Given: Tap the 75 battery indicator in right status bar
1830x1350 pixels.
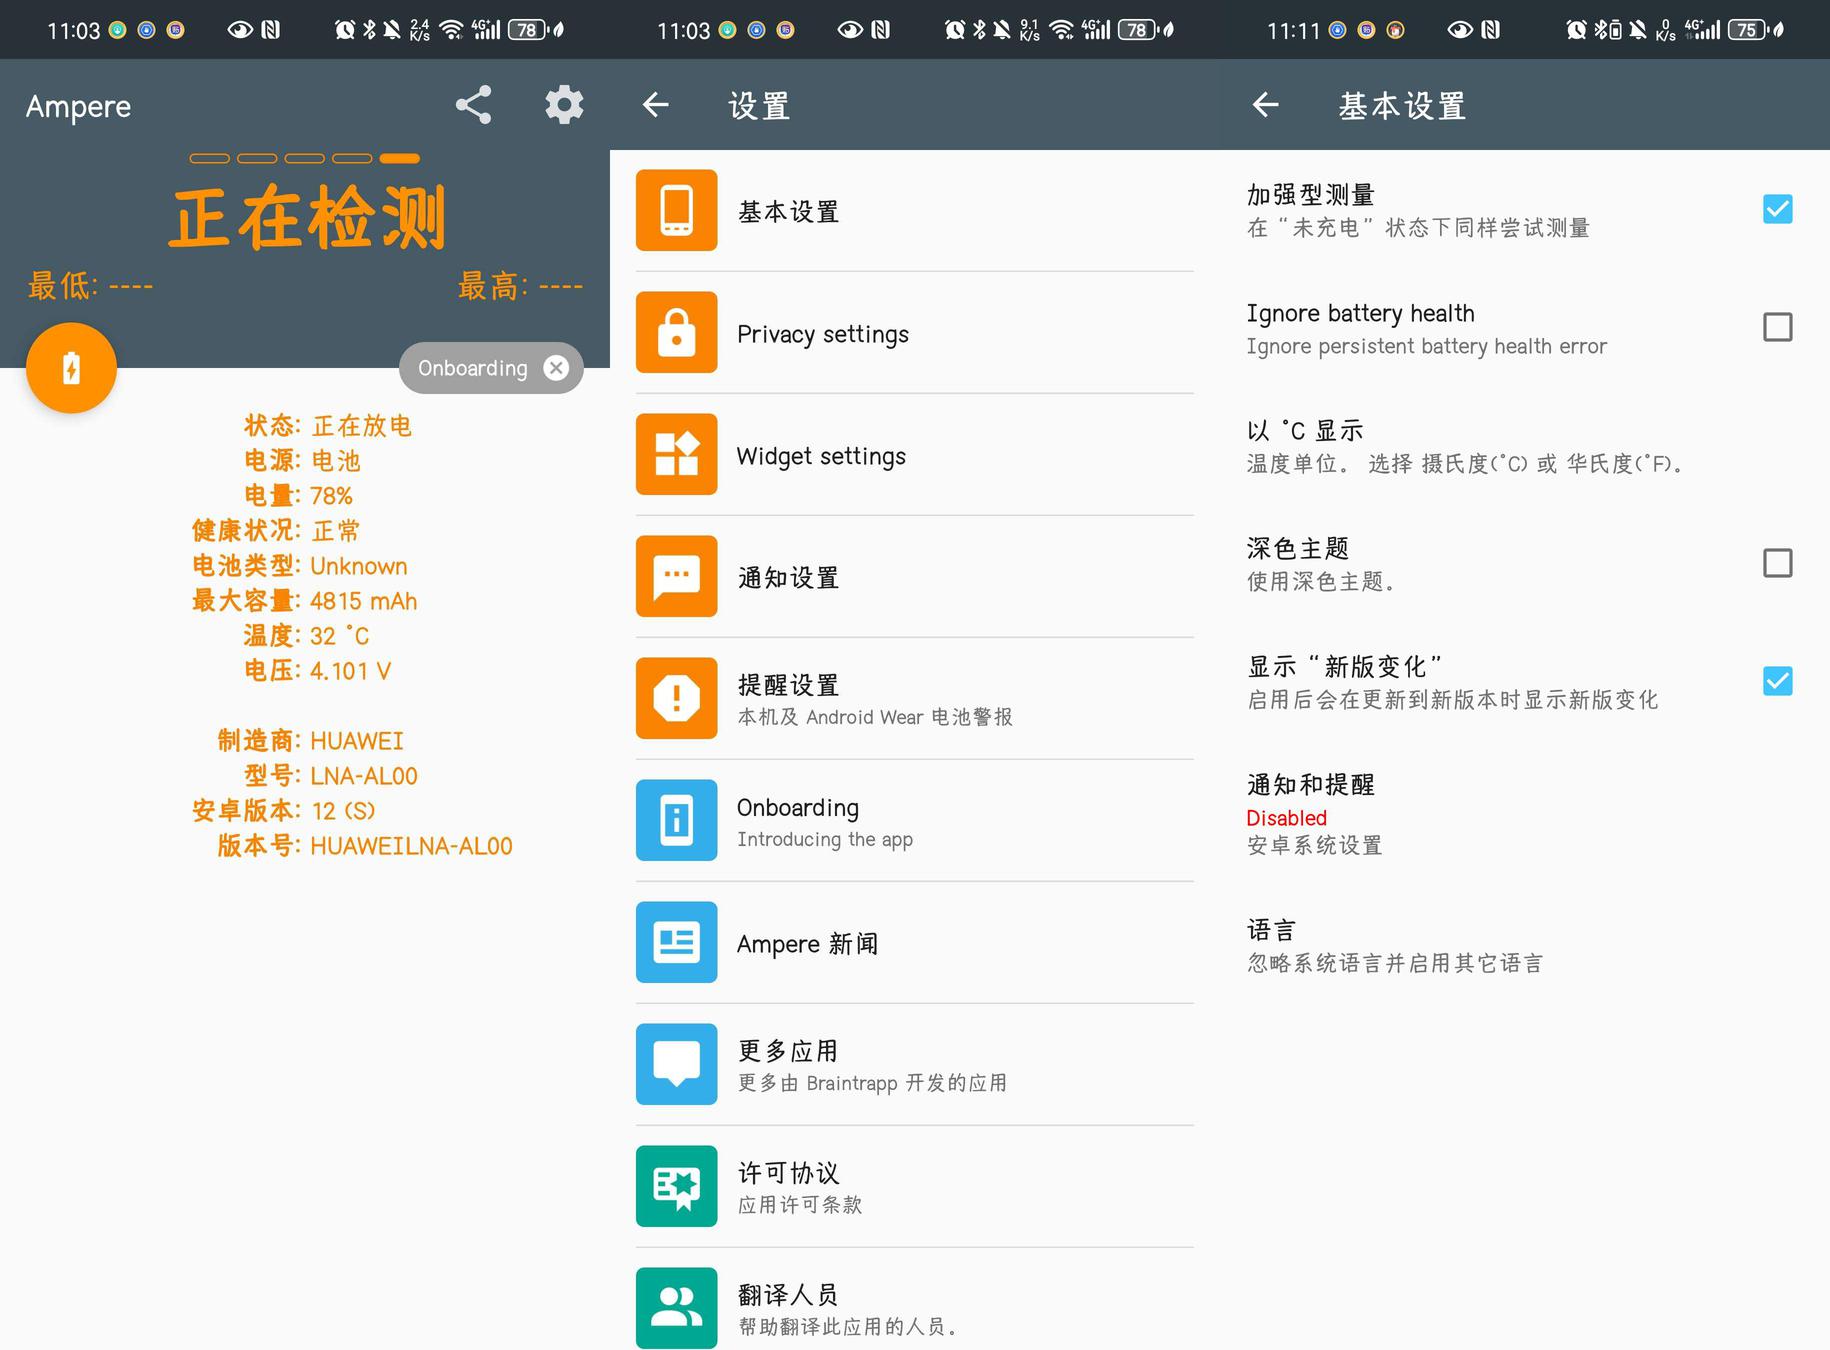Looking at the screenshot, I should point(1748,30).
